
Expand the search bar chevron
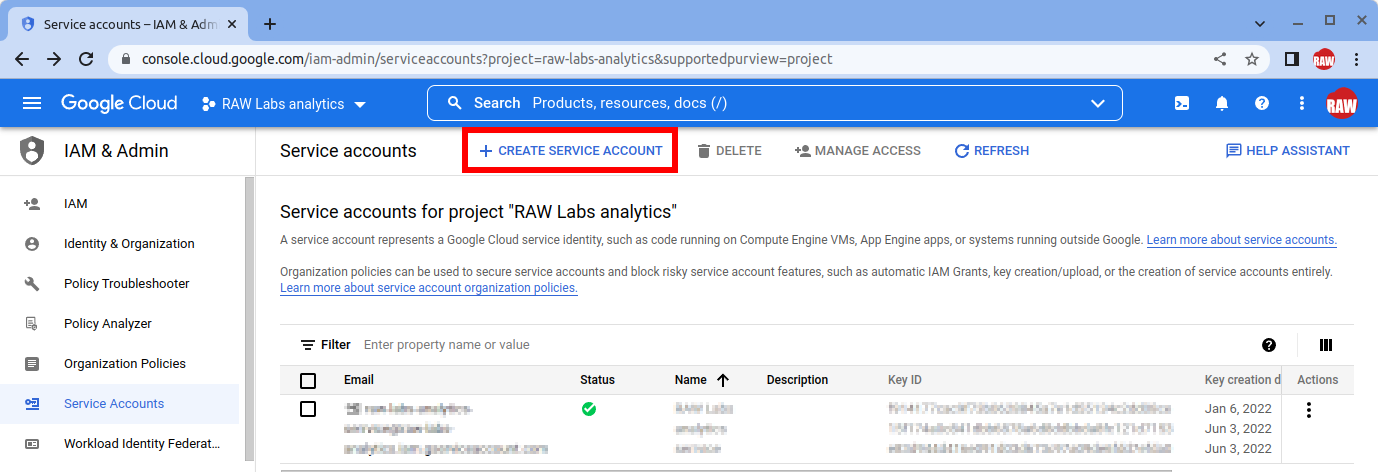[1098, 103]
